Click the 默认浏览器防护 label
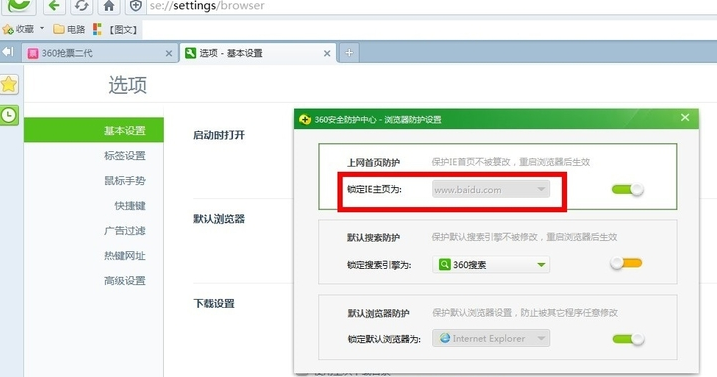This screenshot has width=717, height=377. [378, 313]
